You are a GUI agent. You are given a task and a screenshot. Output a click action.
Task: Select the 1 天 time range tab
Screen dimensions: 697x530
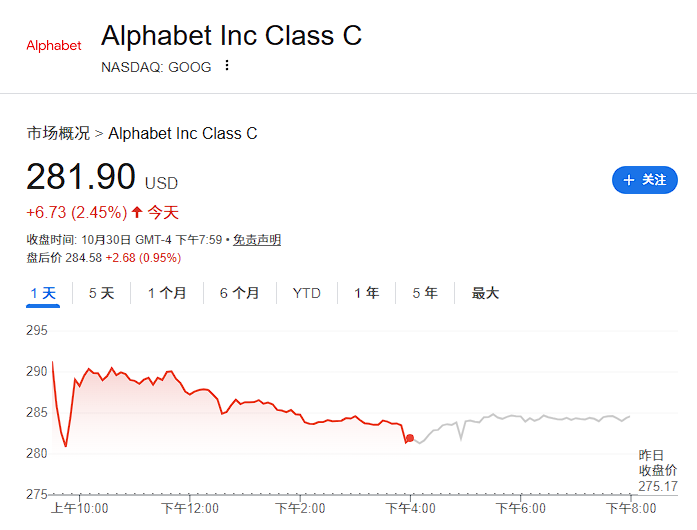43,293
